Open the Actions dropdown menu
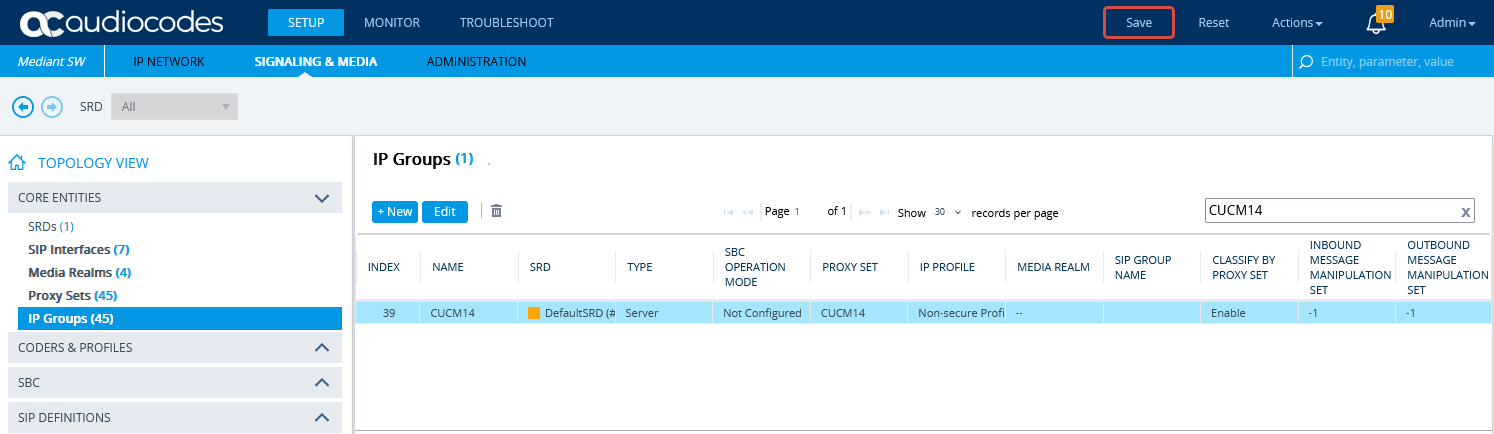This screenshot has height=434, width=1494. (x=1297, y=23)
